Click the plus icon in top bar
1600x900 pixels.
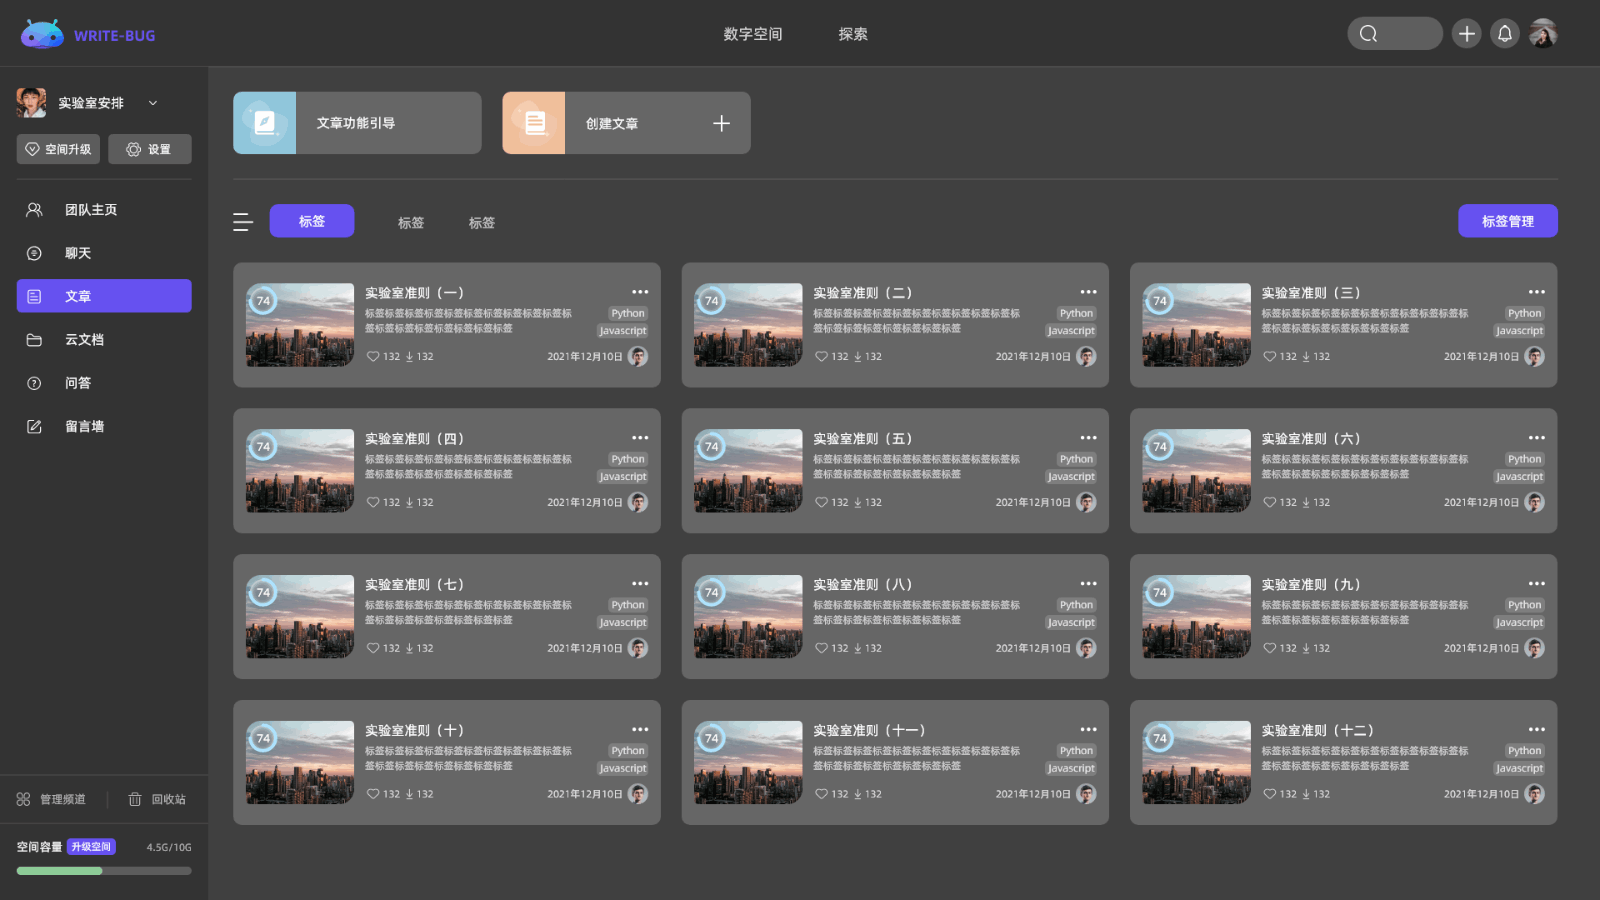[x=1466, y=34]
